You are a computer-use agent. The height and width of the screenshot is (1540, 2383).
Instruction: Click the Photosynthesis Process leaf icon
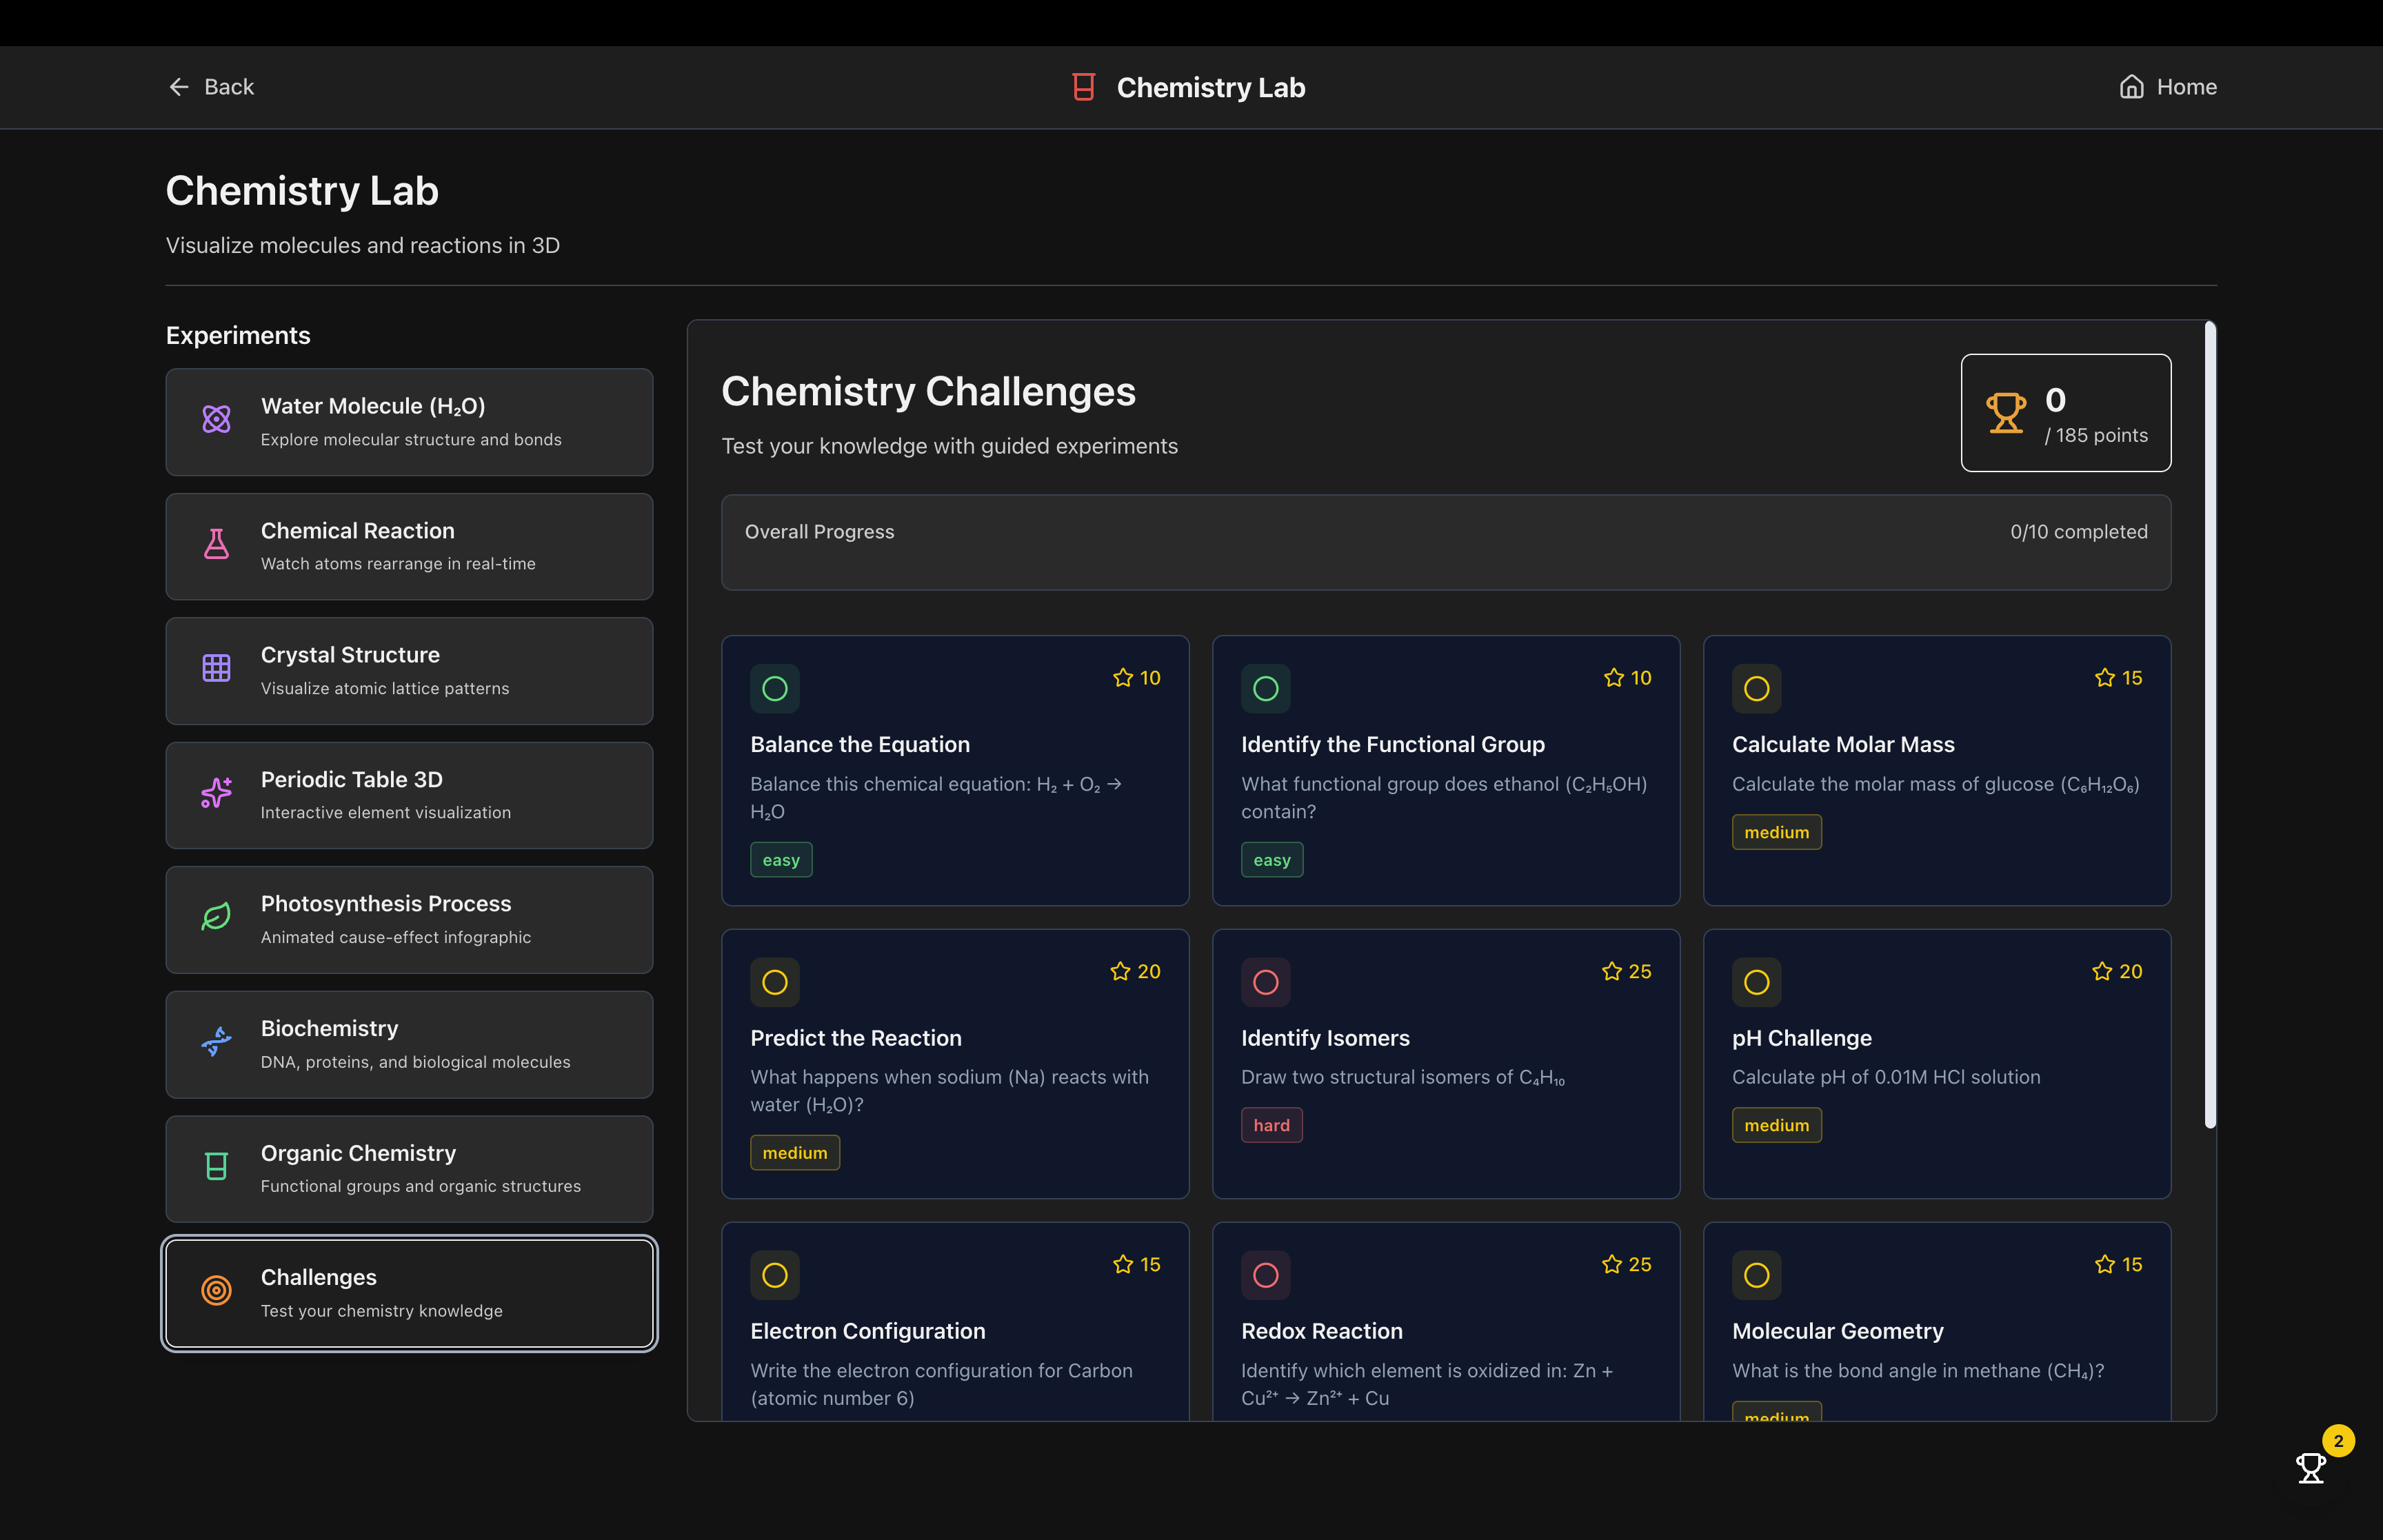point(216,917)
